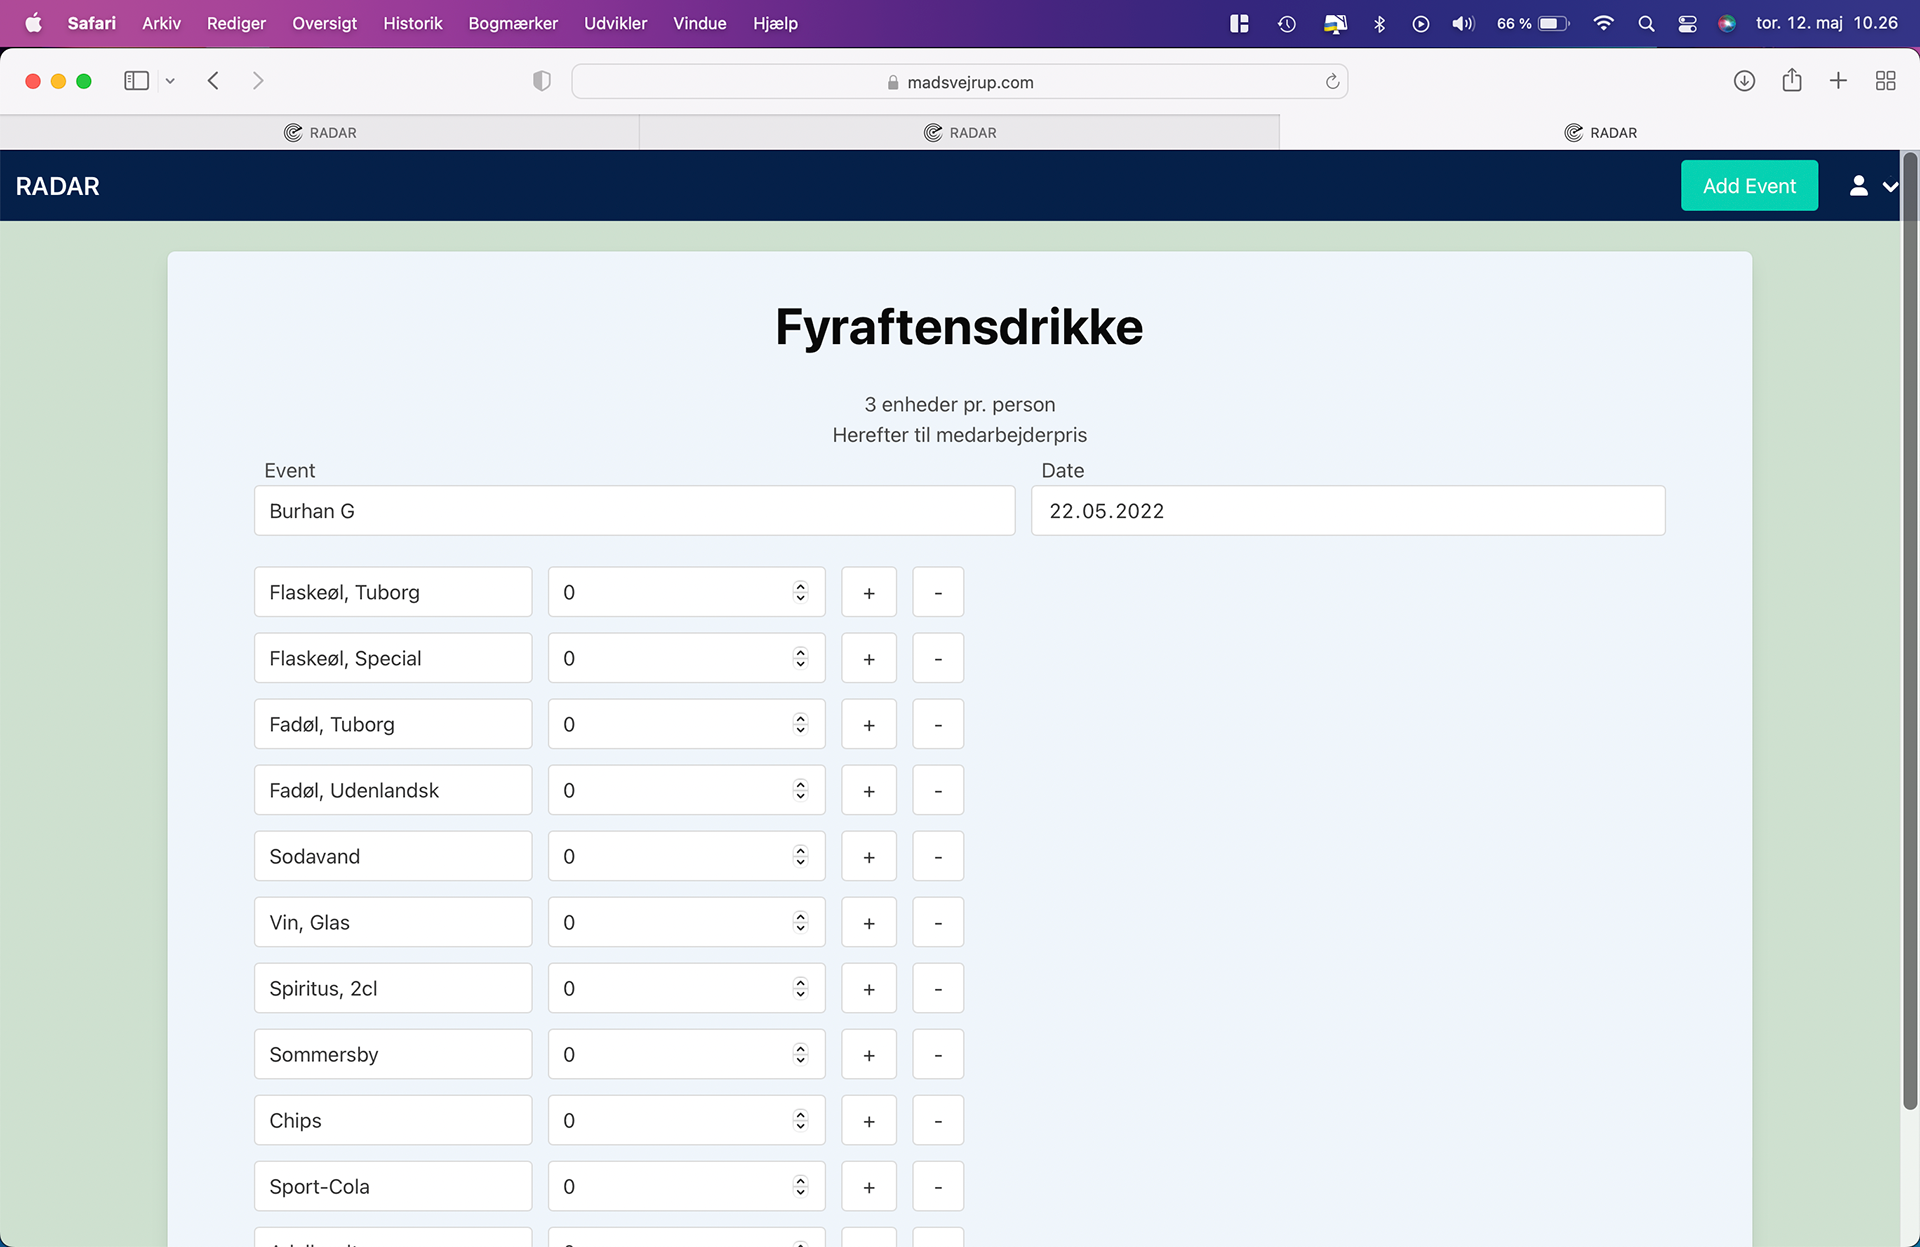Toggle the Safari sidebar icon
Screen dimensions: 1920x1247
(x=136, y=81)
